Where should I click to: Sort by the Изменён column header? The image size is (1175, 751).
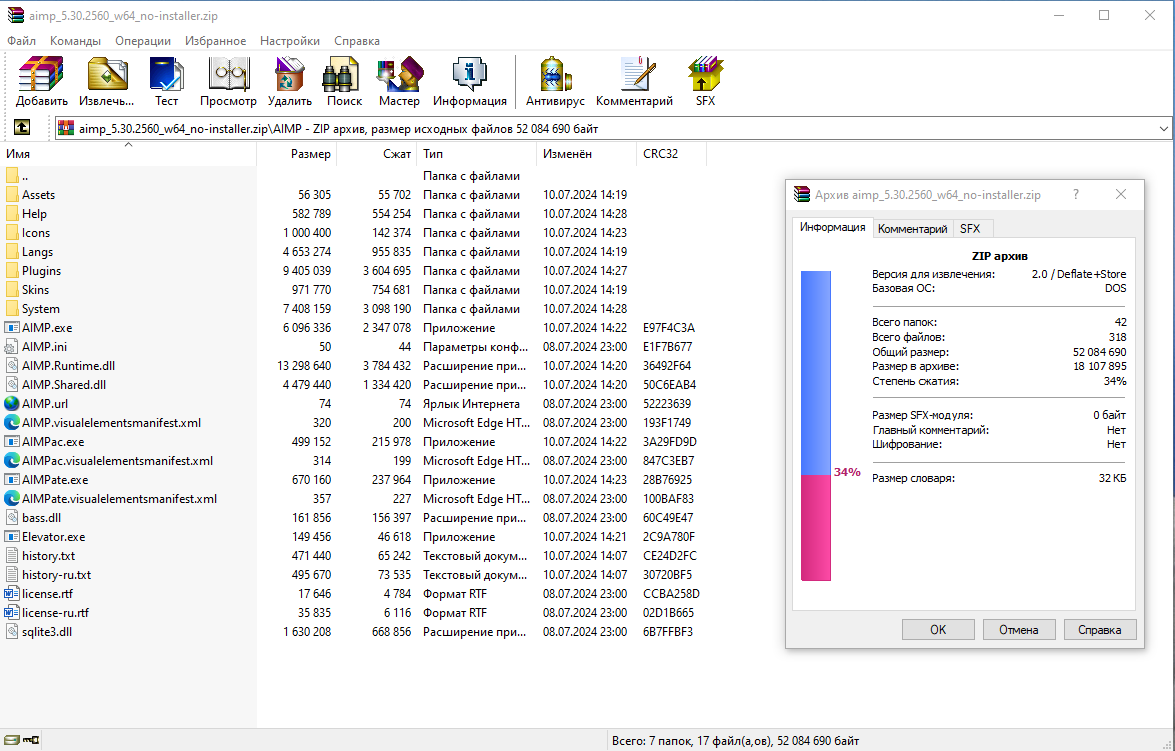pyautogui.click(x=587, y=154)
